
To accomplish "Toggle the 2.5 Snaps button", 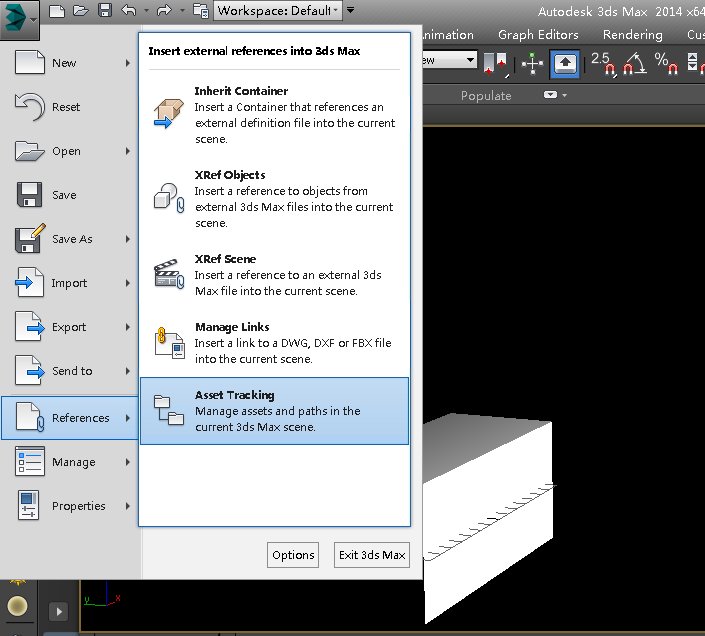I will click(x=603, y=64).
